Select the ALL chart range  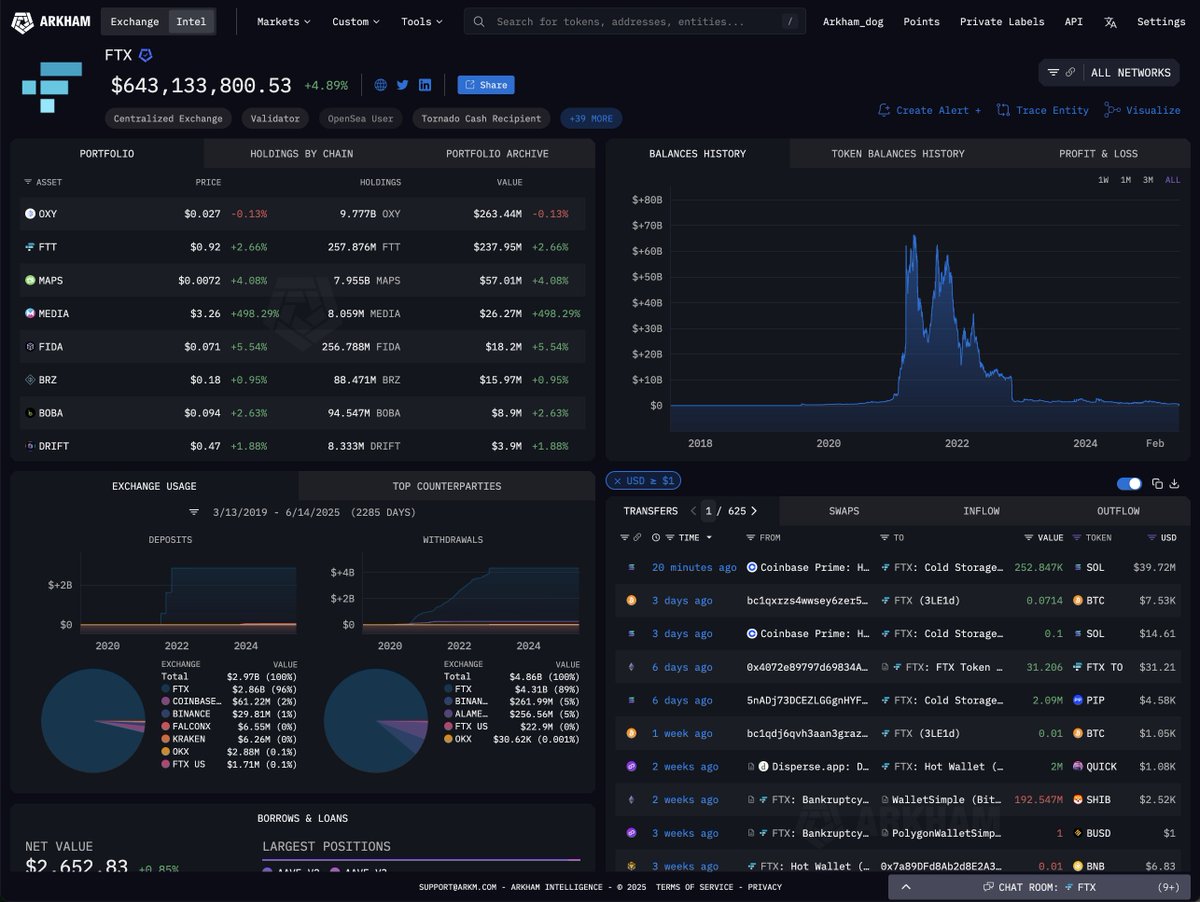pos(1172,180)
